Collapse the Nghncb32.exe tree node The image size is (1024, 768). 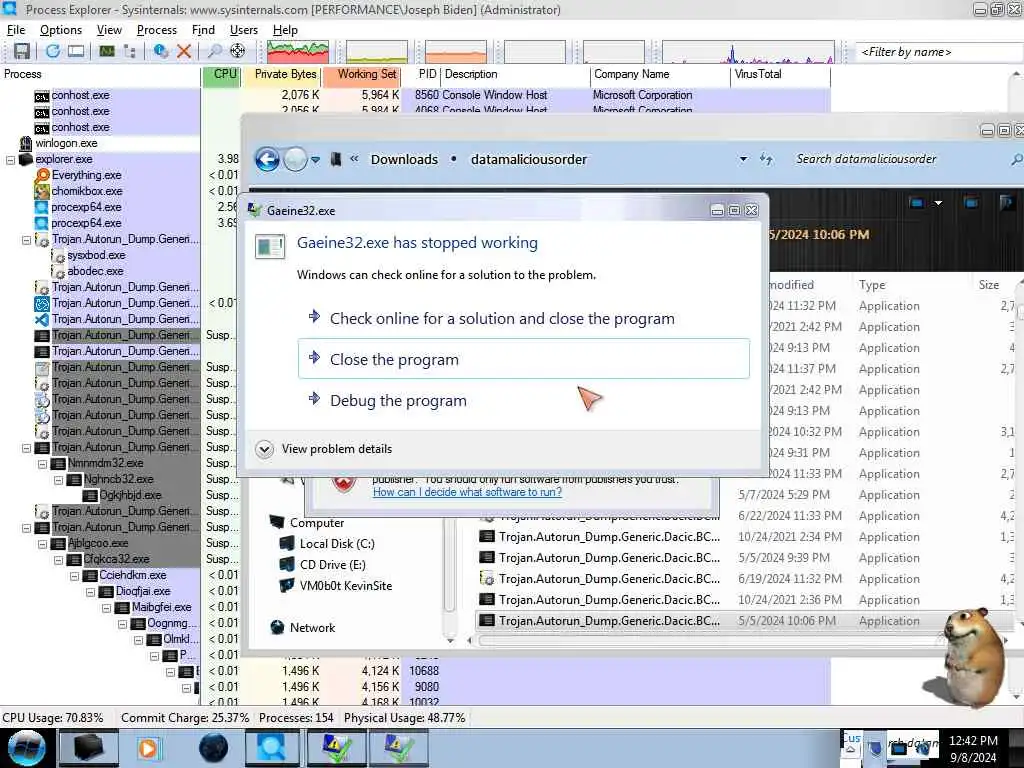coord(58,480)
